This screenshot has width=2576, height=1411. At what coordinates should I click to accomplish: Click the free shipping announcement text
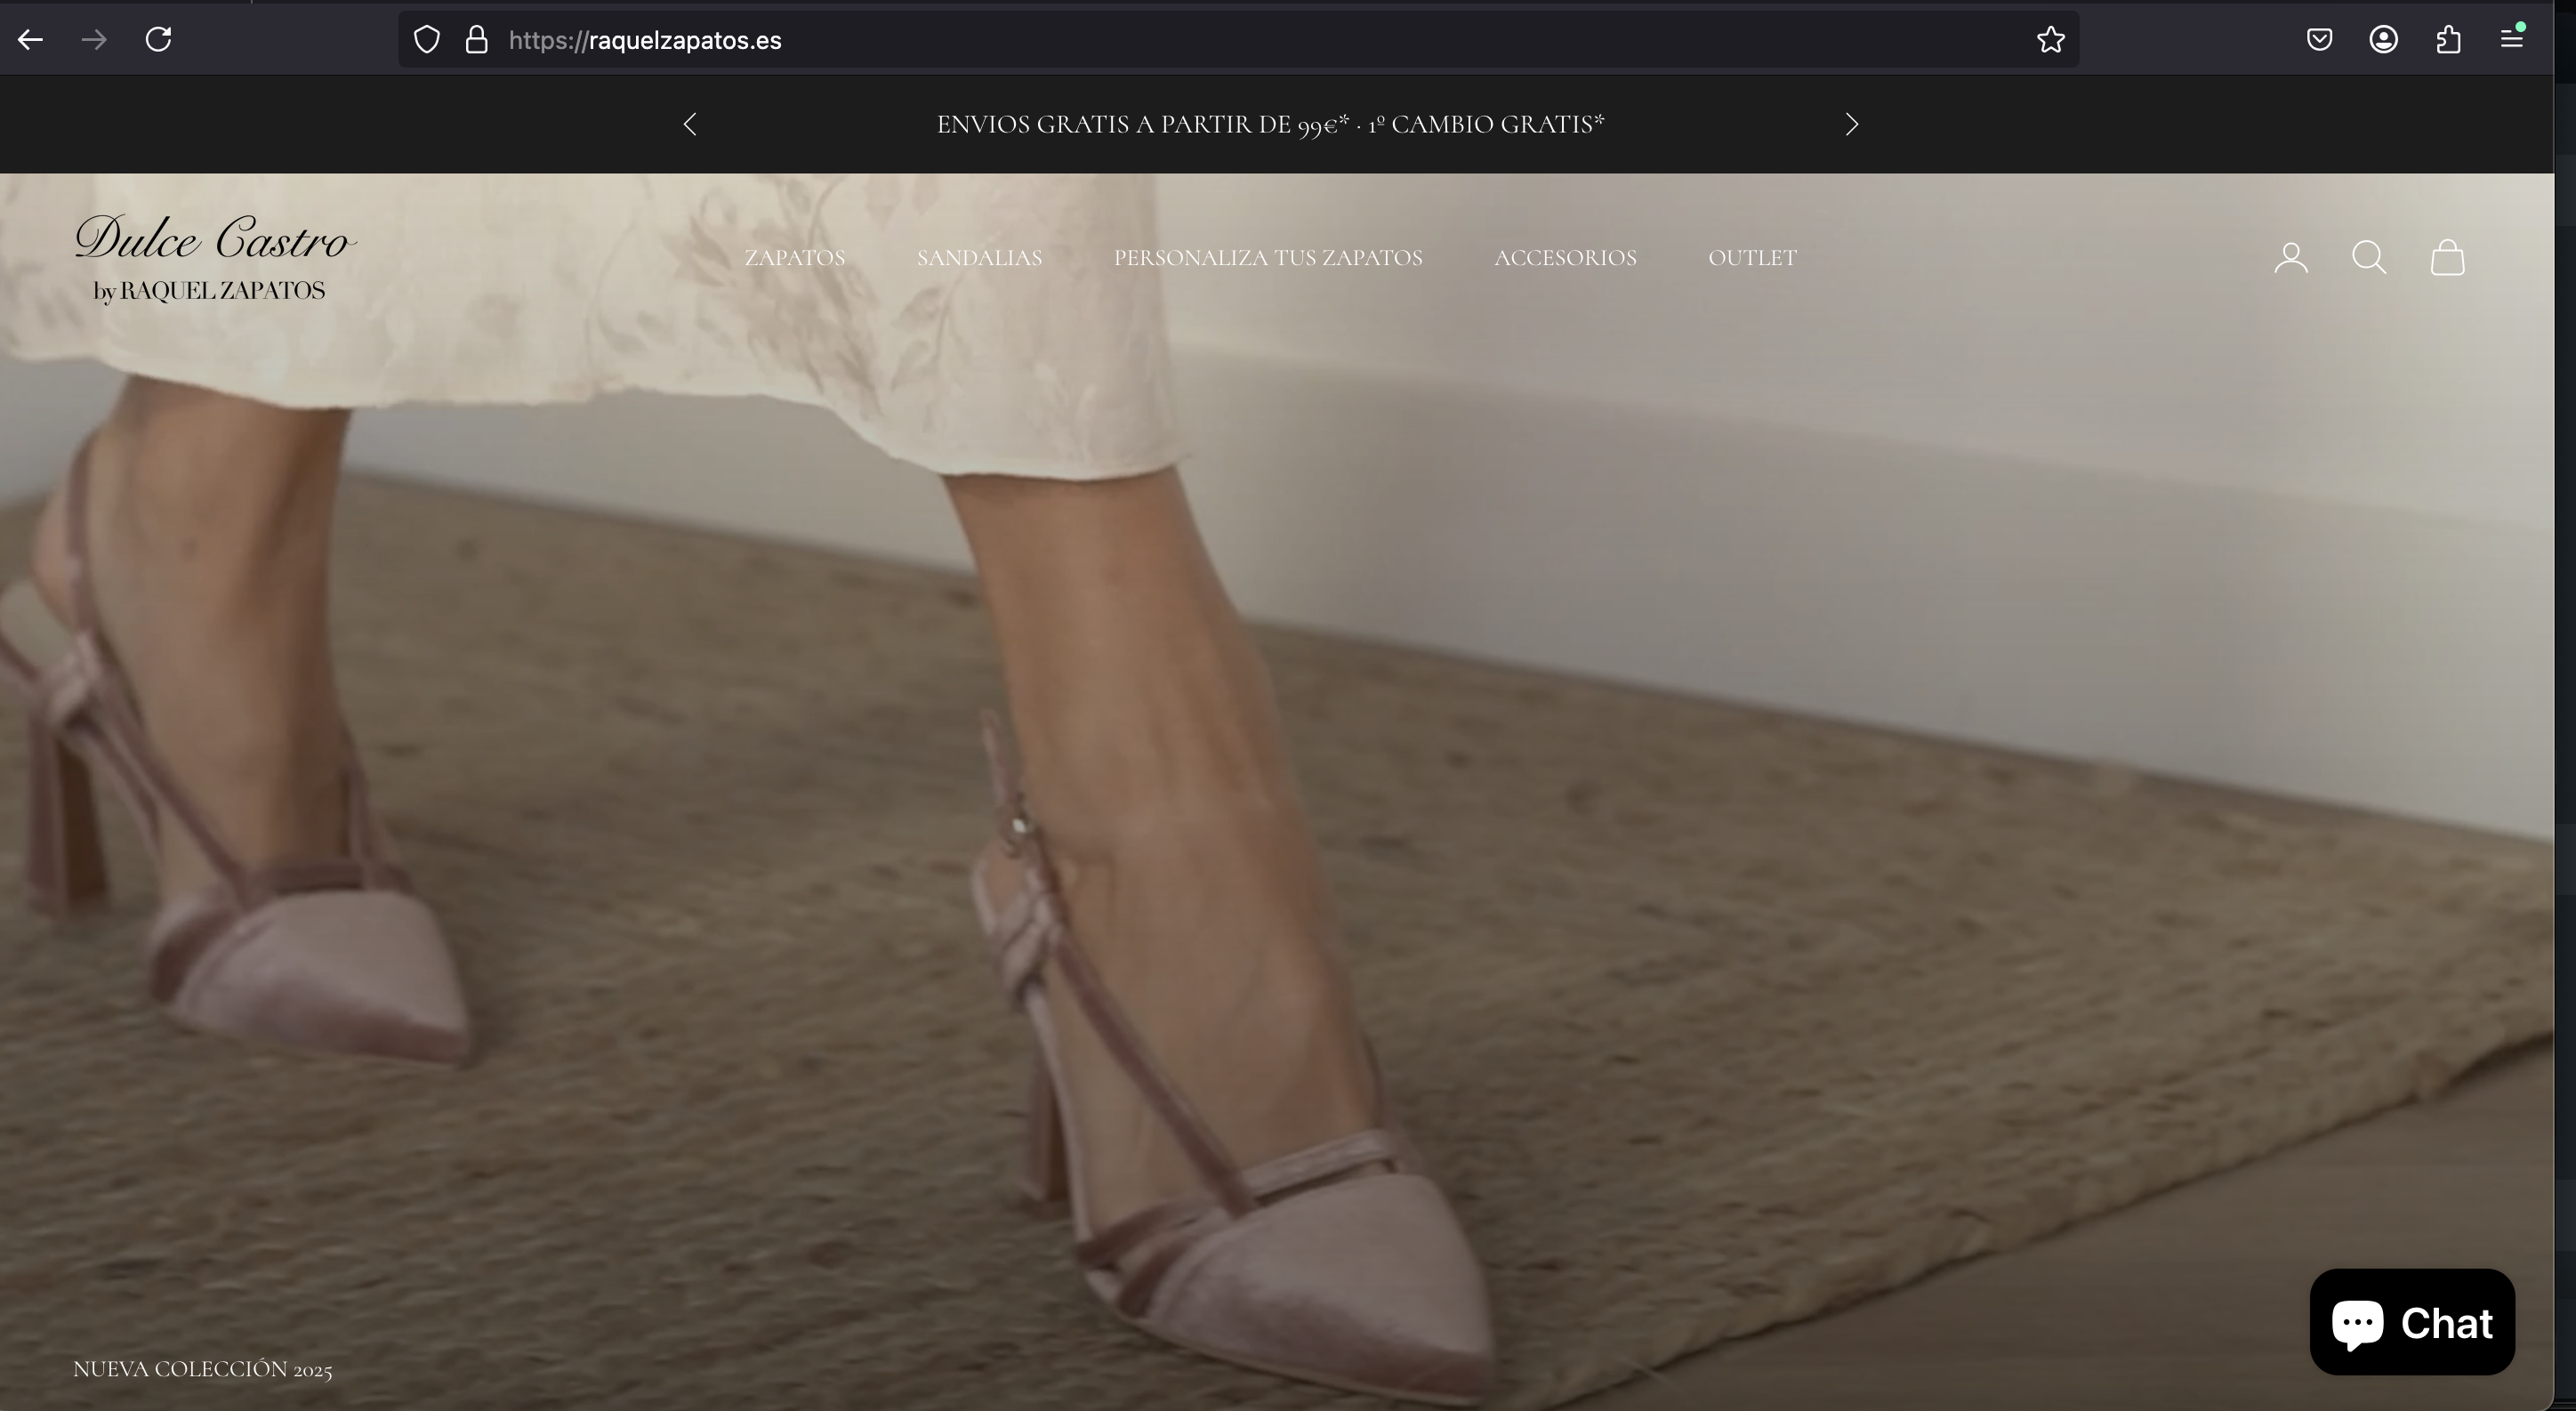[1270, 124]
